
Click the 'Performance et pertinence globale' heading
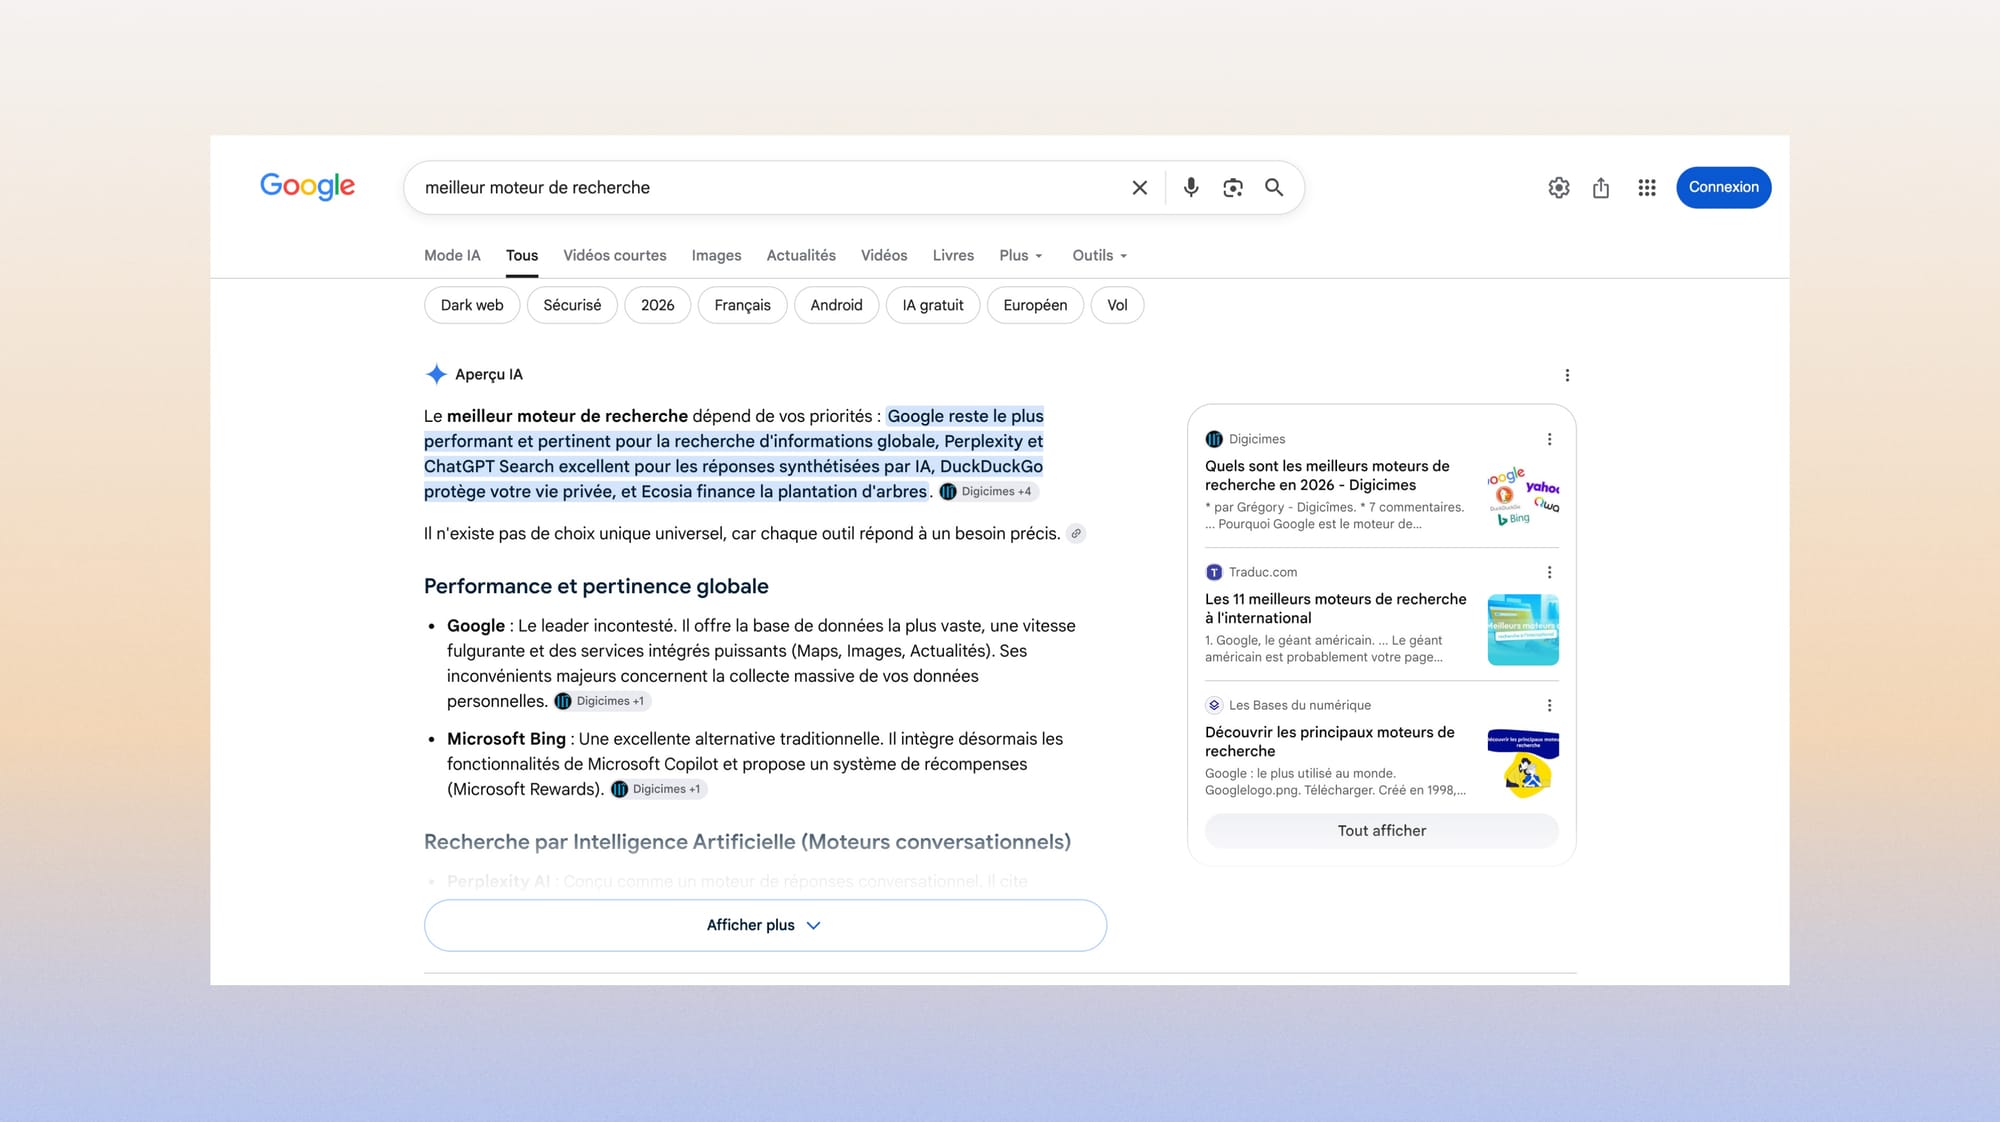click(596, 587)
